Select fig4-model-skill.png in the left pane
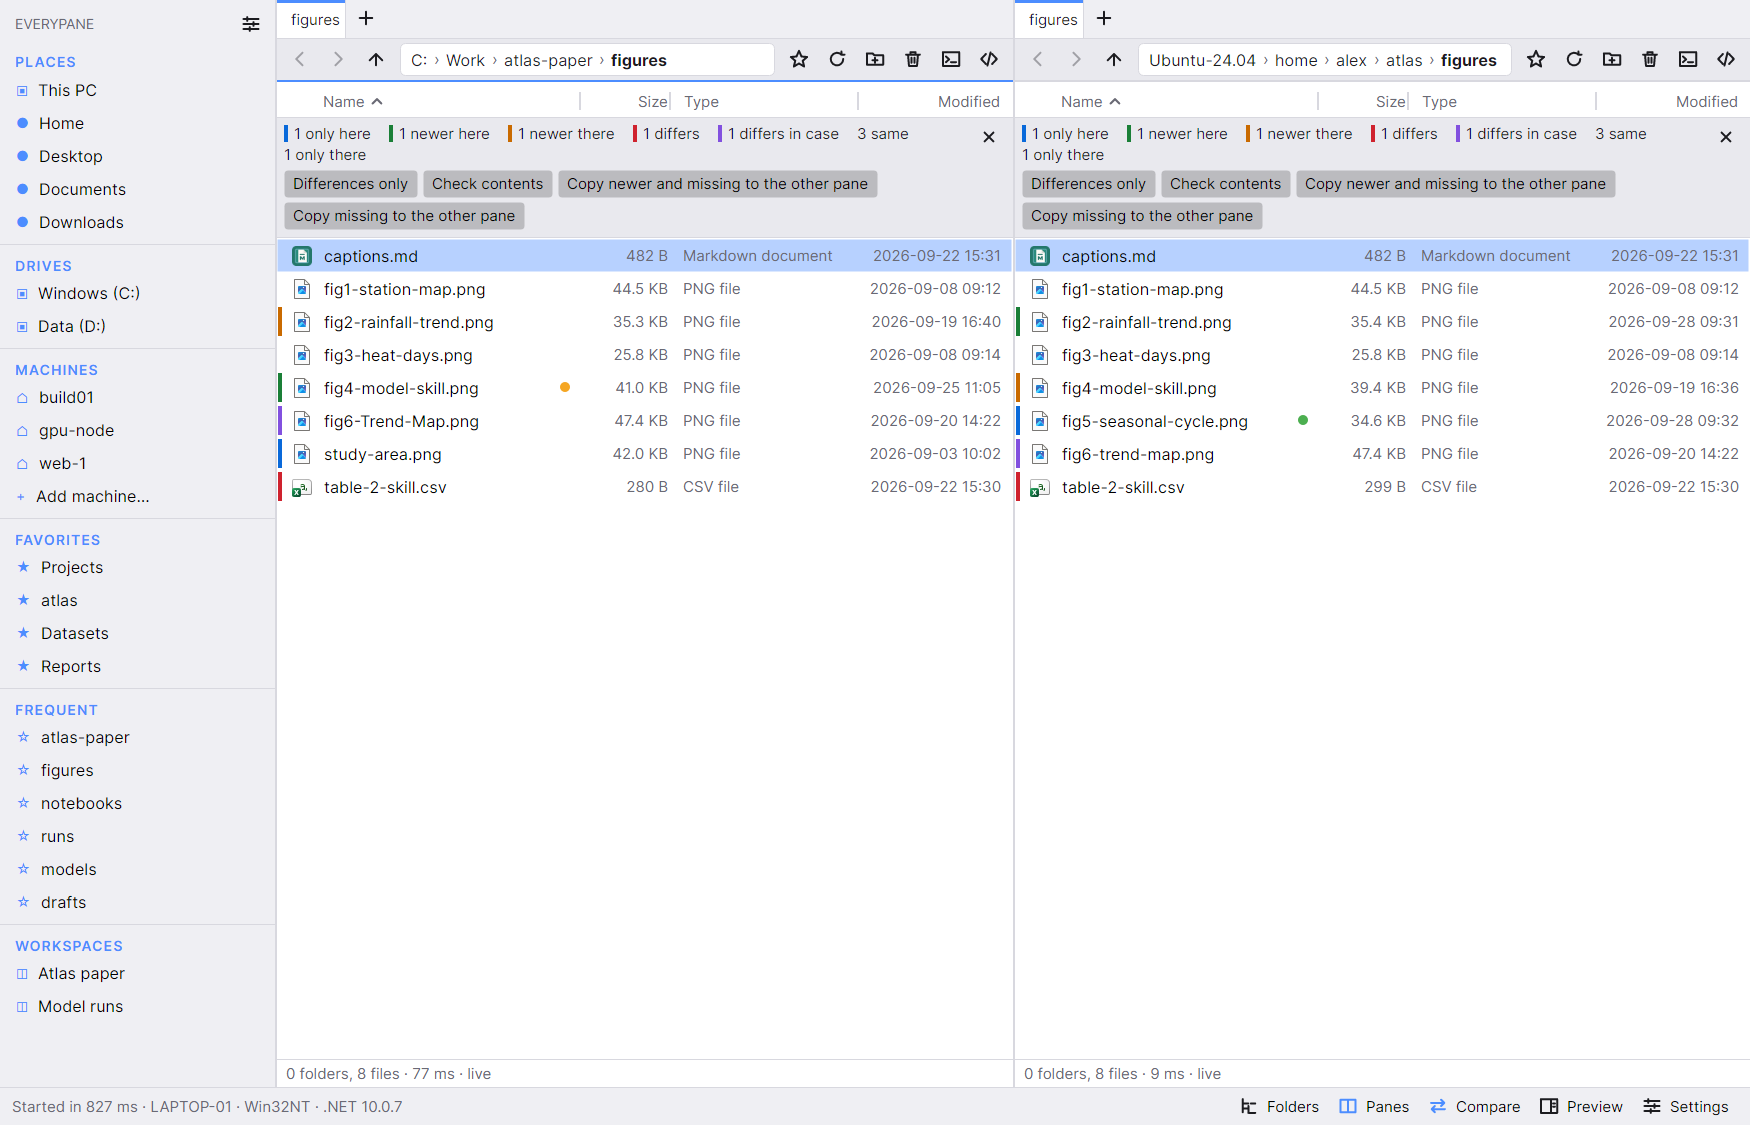This screenshot has width=1750, height=1125. 645,388
